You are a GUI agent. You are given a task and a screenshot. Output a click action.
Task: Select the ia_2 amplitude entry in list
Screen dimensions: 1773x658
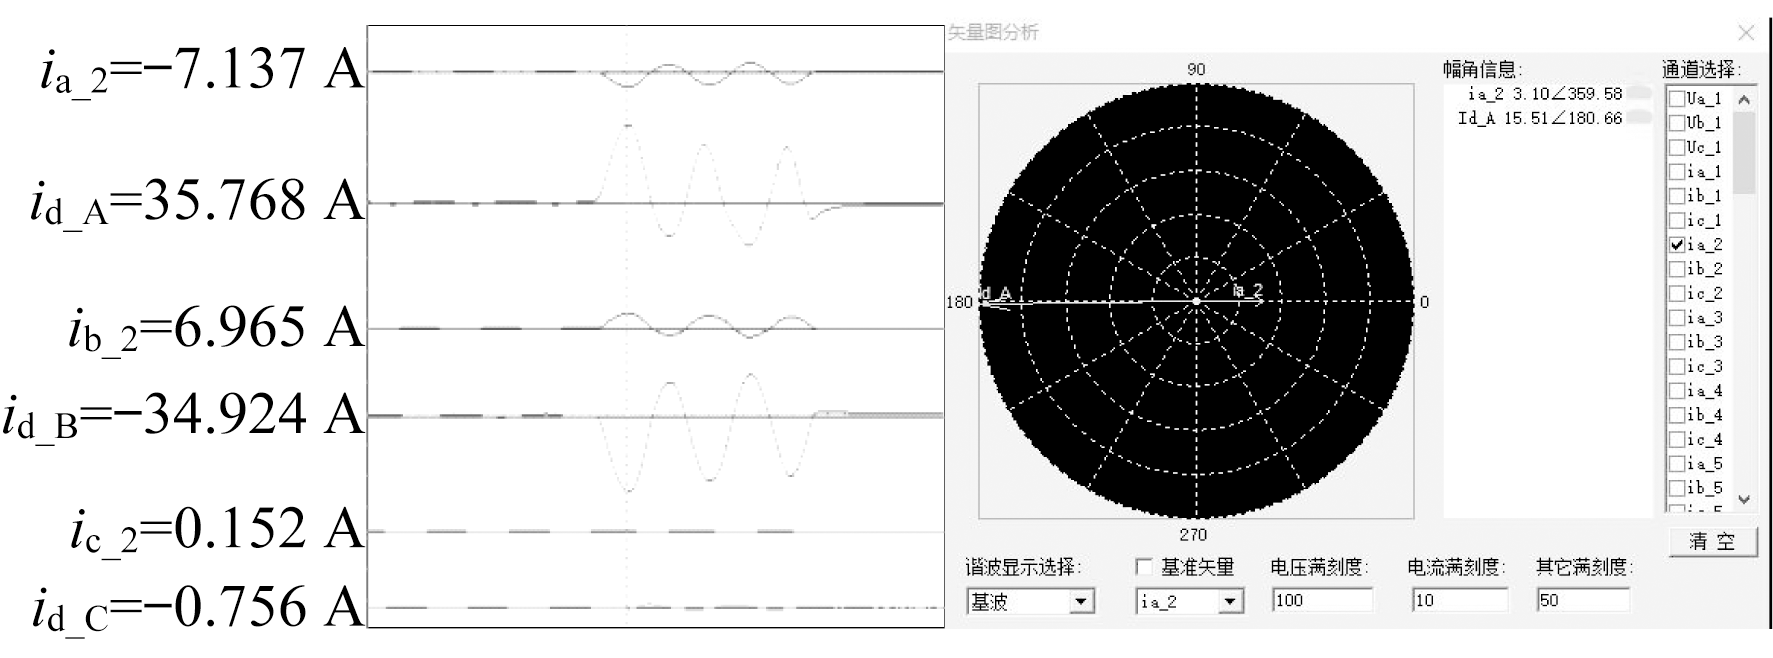click(1544, 94)
